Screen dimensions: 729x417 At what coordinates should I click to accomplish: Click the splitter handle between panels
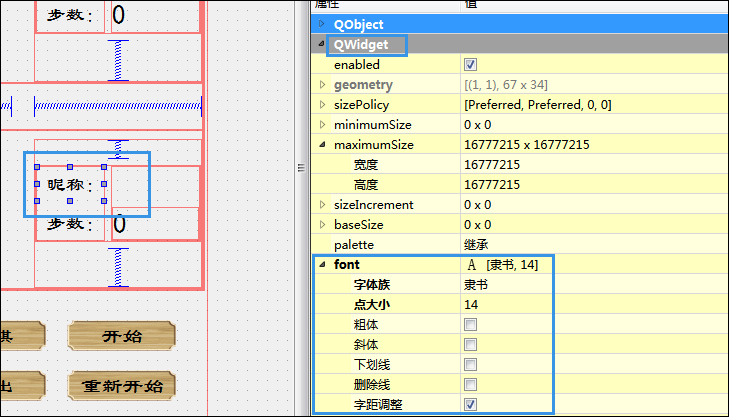pyautogui.click(x=301, y=168)
